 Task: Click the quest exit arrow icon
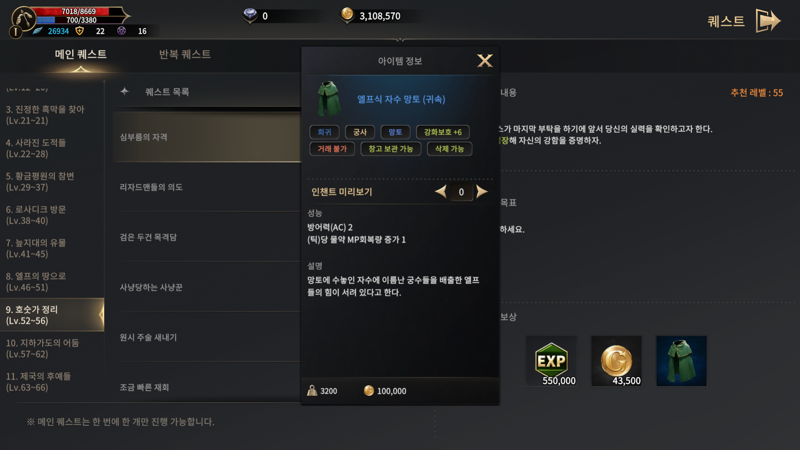coord(767,21)
